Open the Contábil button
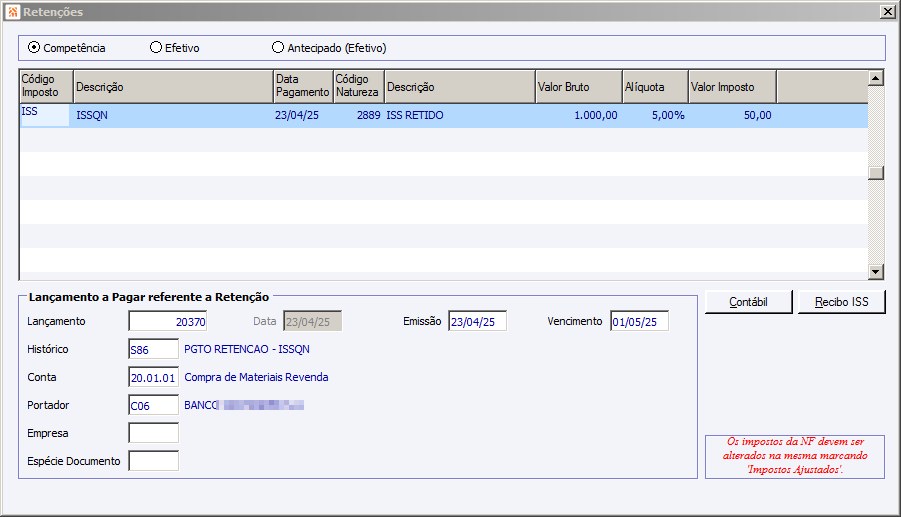This screenshot has height=517, width=901. (748, 302)
